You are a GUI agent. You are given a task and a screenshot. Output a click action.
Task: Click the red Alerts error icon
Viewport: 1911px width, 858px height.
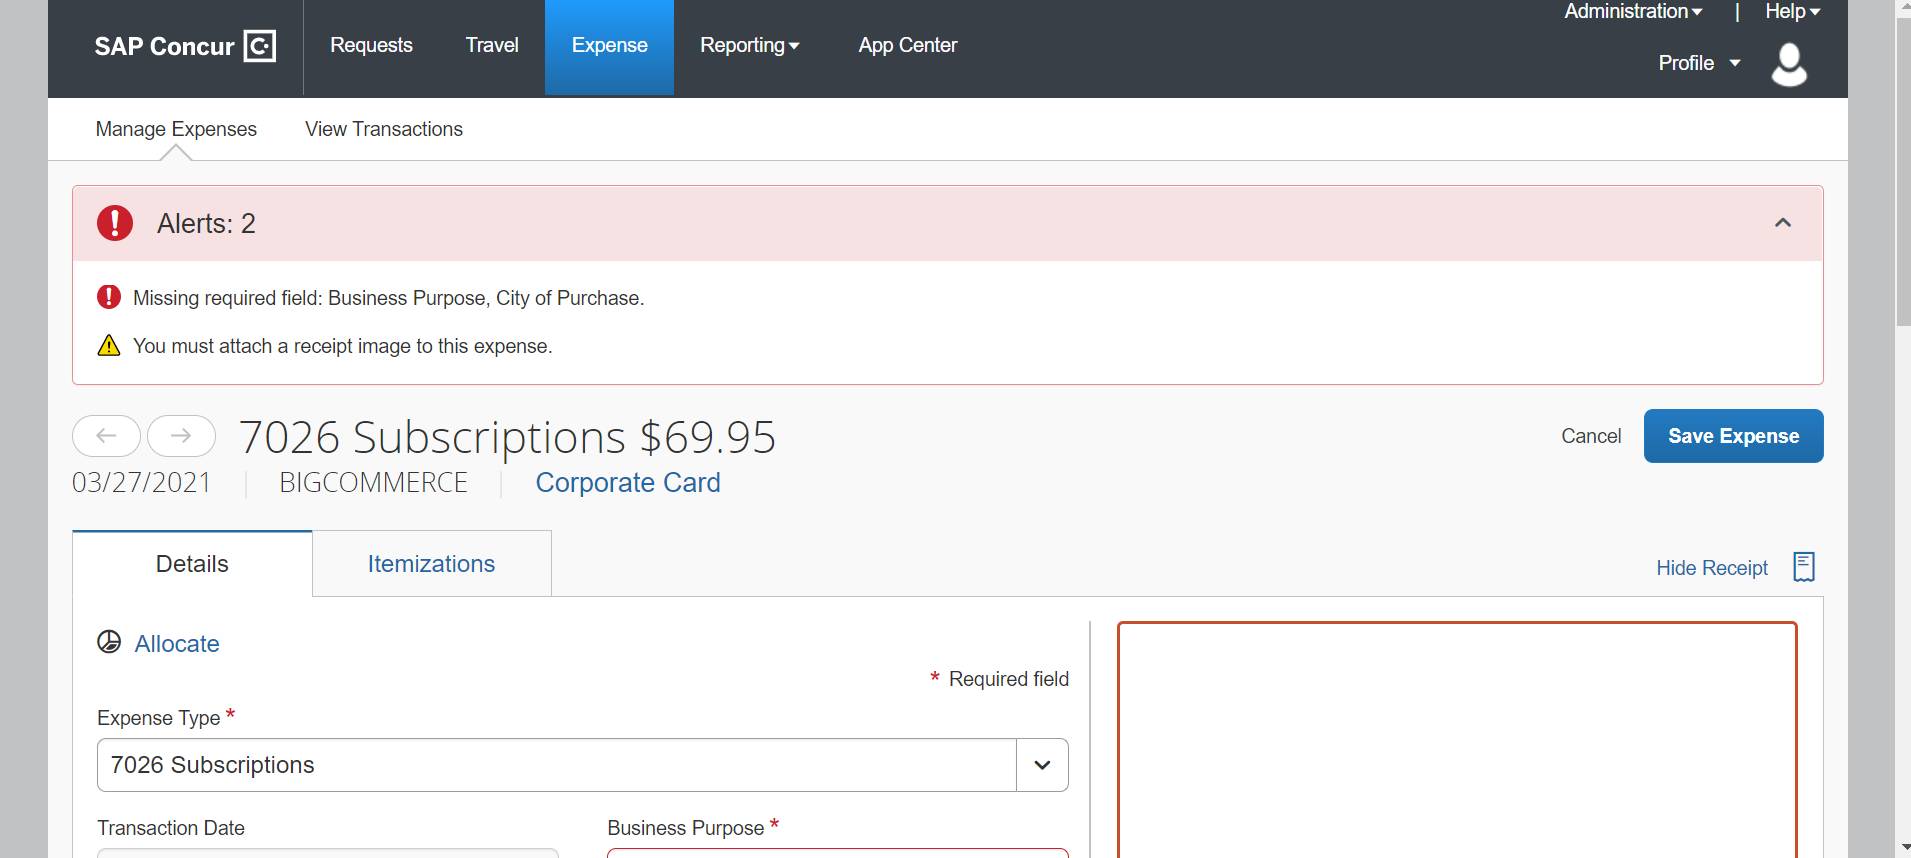click(x=115, y=223)
